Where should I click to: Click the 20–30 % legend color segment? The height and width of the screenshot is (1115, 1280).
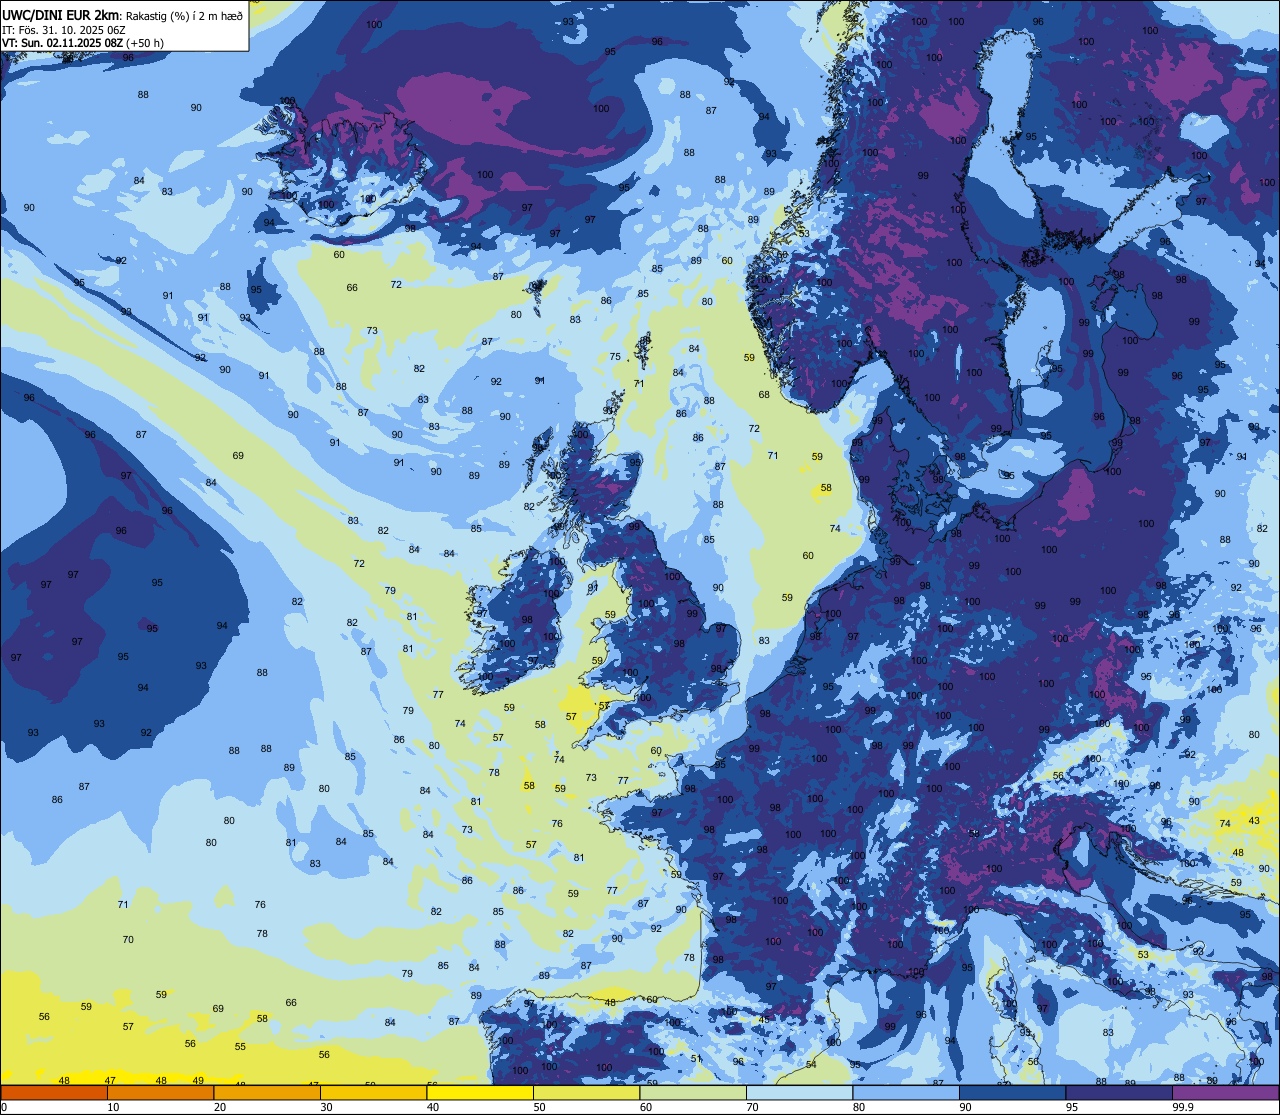[x=267, y=1093]
